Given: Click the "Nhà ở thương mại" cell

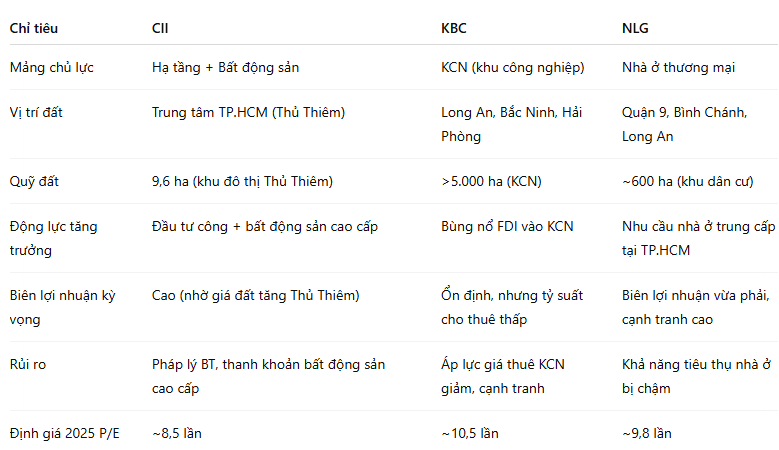Looking at the screenshot, I should pyautogui.click(x=678, y=68).
